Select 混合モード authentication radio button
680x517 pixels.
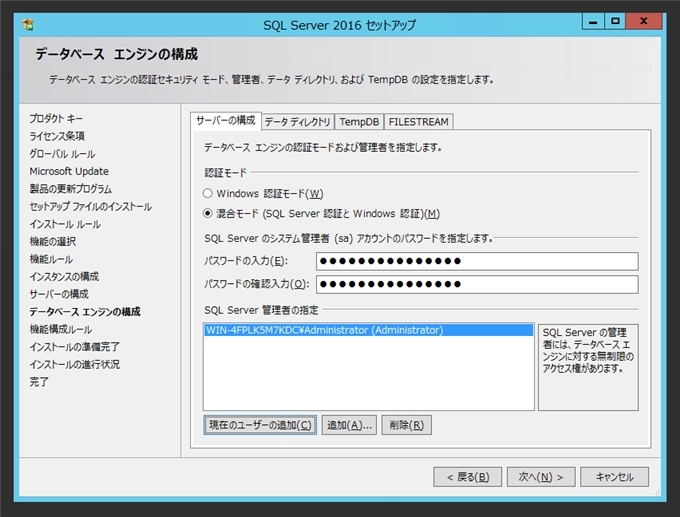(208, 213)
